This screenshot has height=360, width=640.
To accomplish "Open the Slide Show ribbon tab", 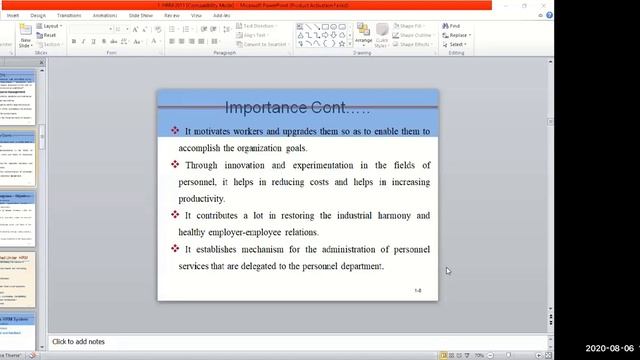I will pos(141,16).
